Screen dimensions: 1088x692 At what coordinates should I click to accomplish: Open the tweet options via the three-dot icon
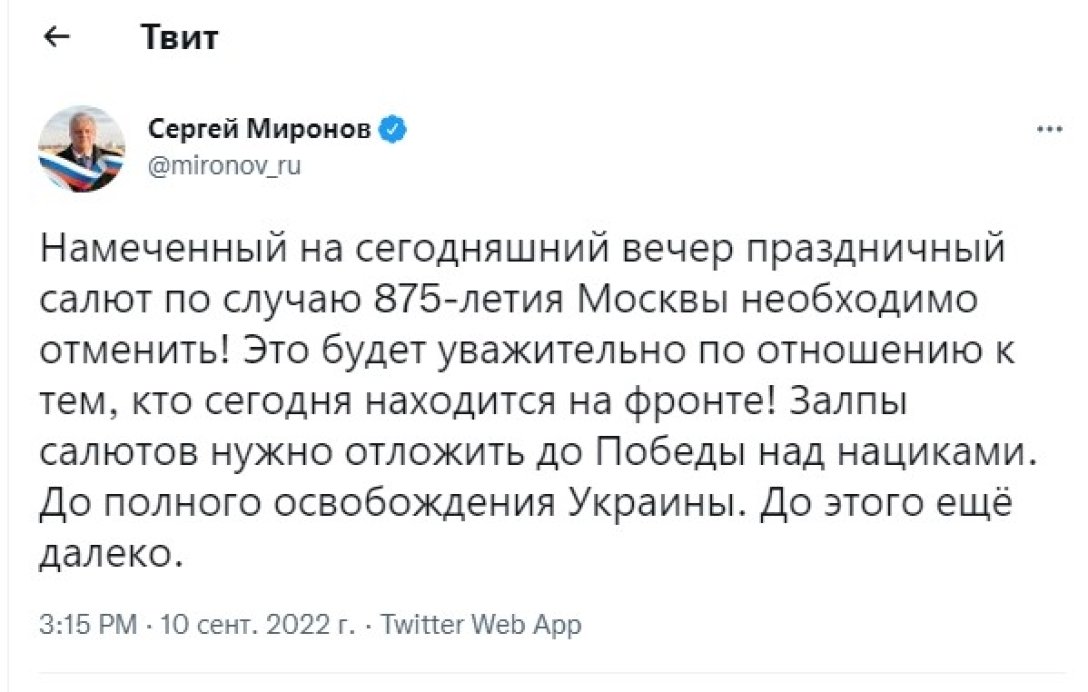(x=1050, y=128)
